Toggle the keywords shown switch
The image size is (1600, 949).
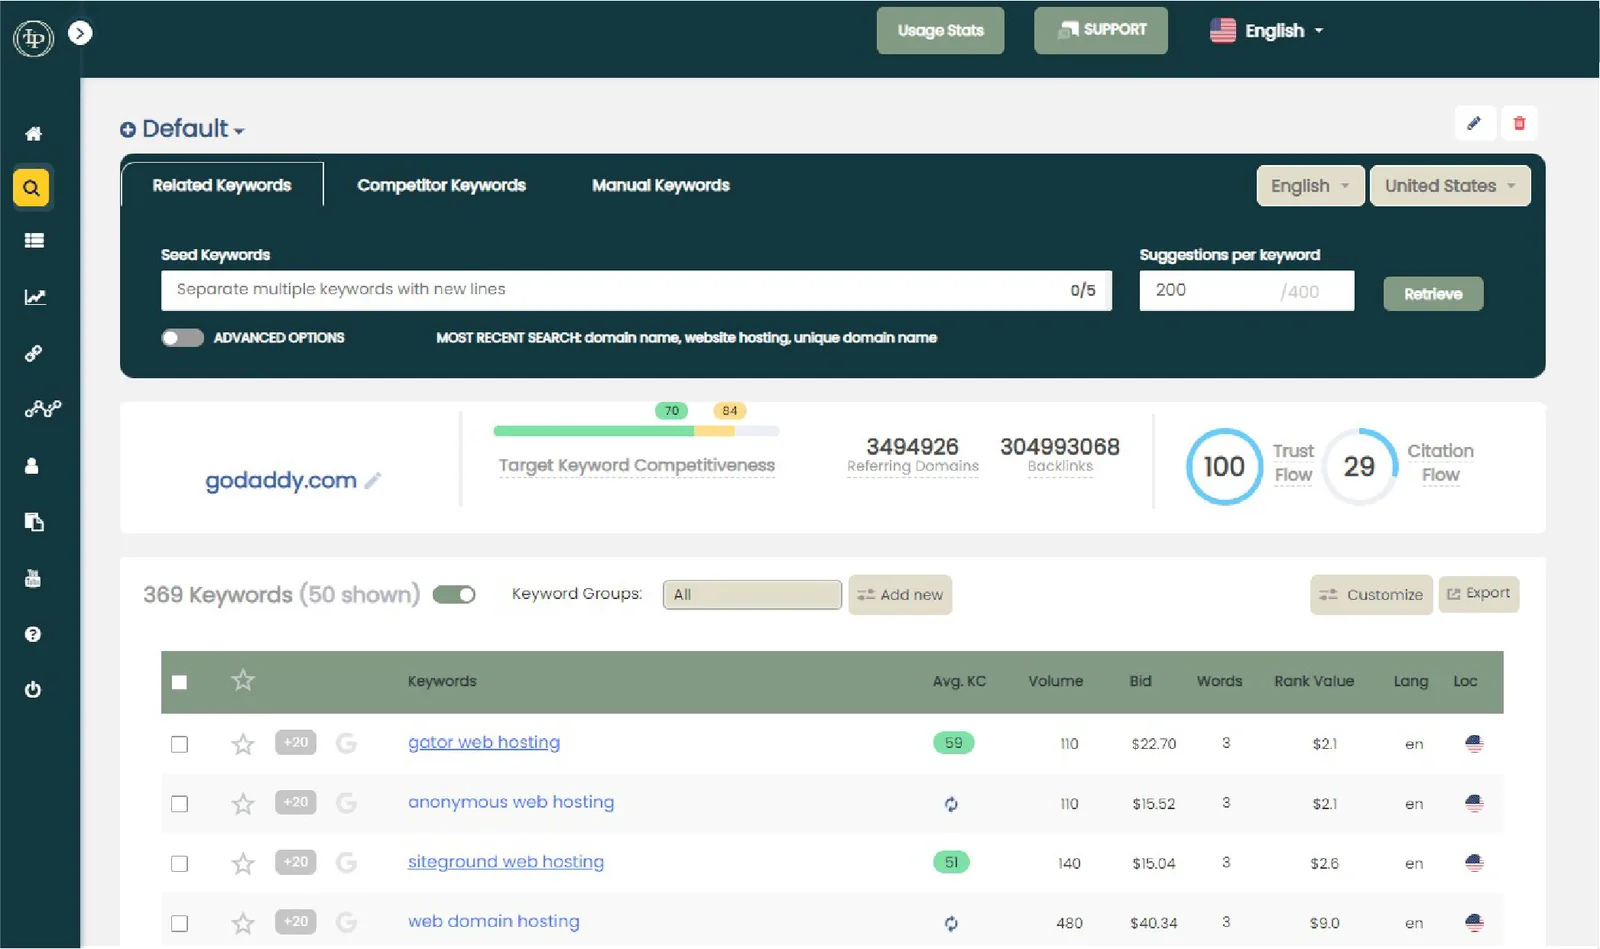pos(454,595)
